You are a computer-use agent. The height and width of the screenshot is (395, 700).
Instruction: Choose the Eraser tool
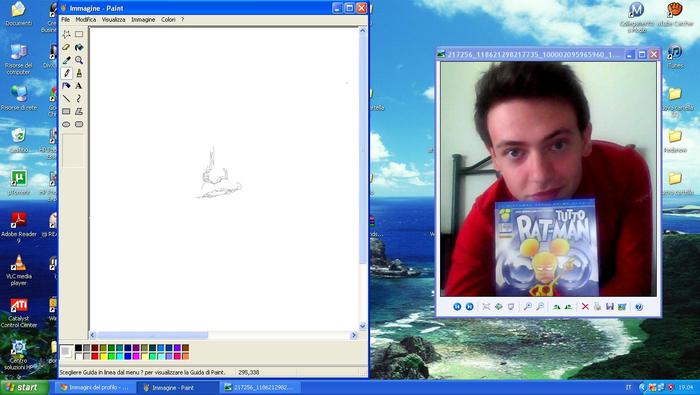[x=67, y=47]
